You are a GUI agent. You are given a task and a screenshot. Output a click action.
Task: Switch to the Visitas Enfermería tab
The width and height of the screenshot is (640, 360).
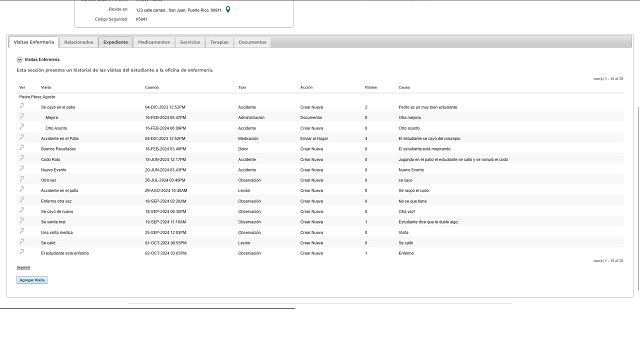34,42
